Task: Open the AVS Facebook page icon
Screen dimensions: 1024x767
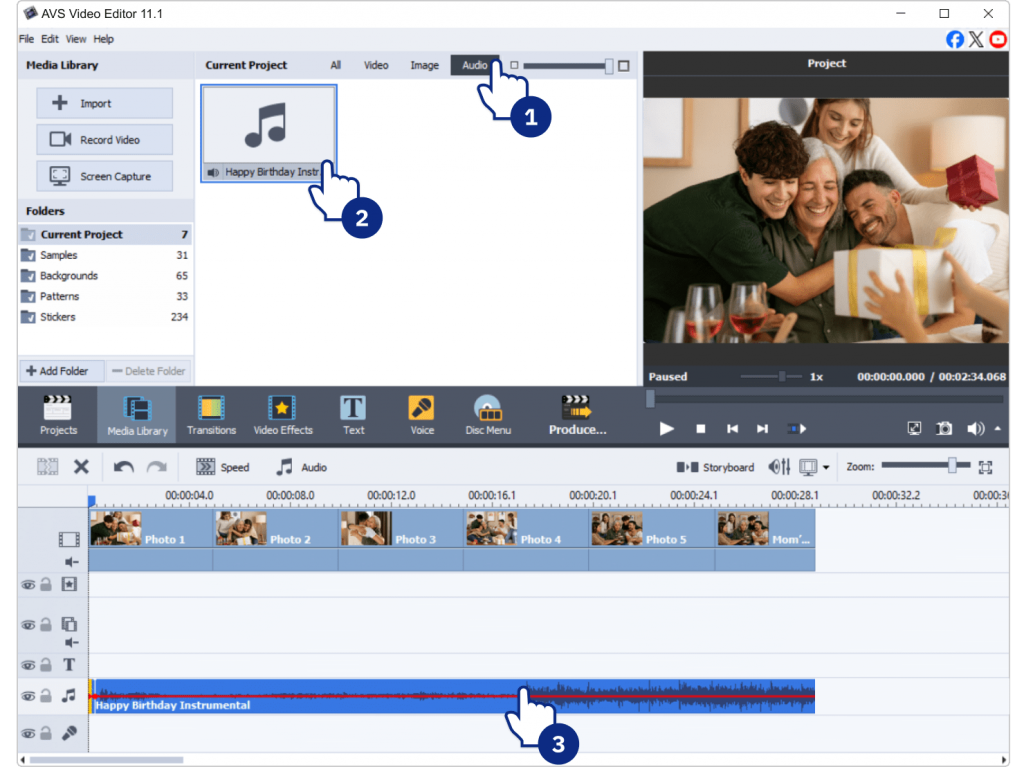Action: pos(954,39)
